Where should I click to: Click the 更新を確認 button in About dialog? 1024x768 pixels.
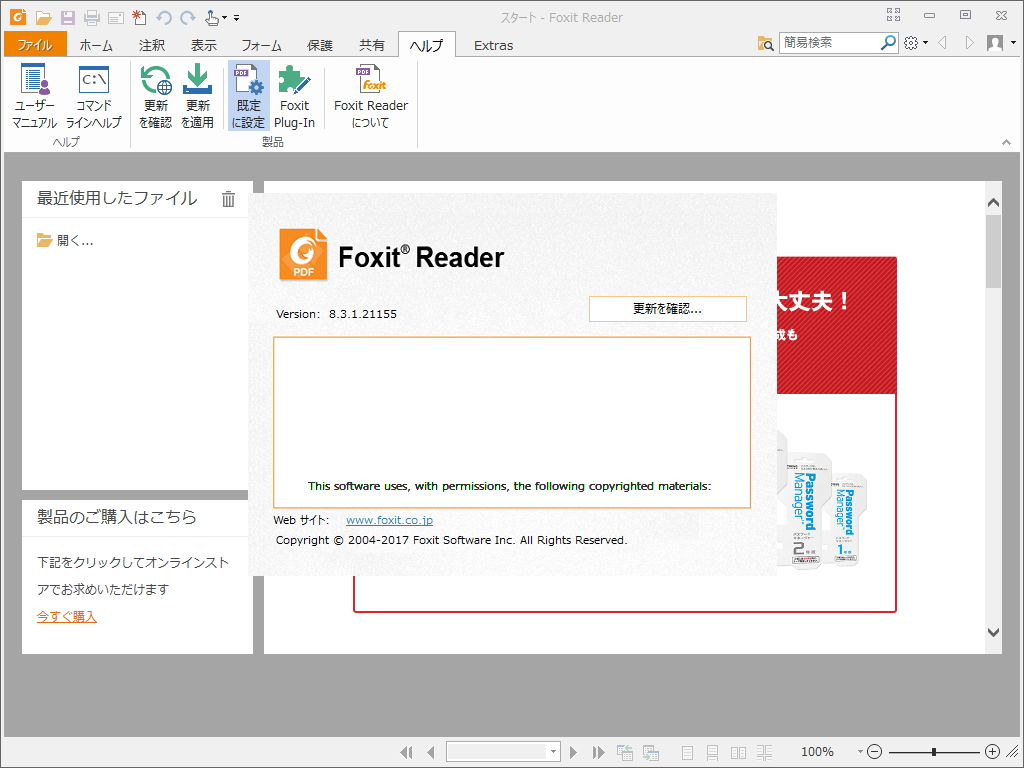(x=667, y=308)
